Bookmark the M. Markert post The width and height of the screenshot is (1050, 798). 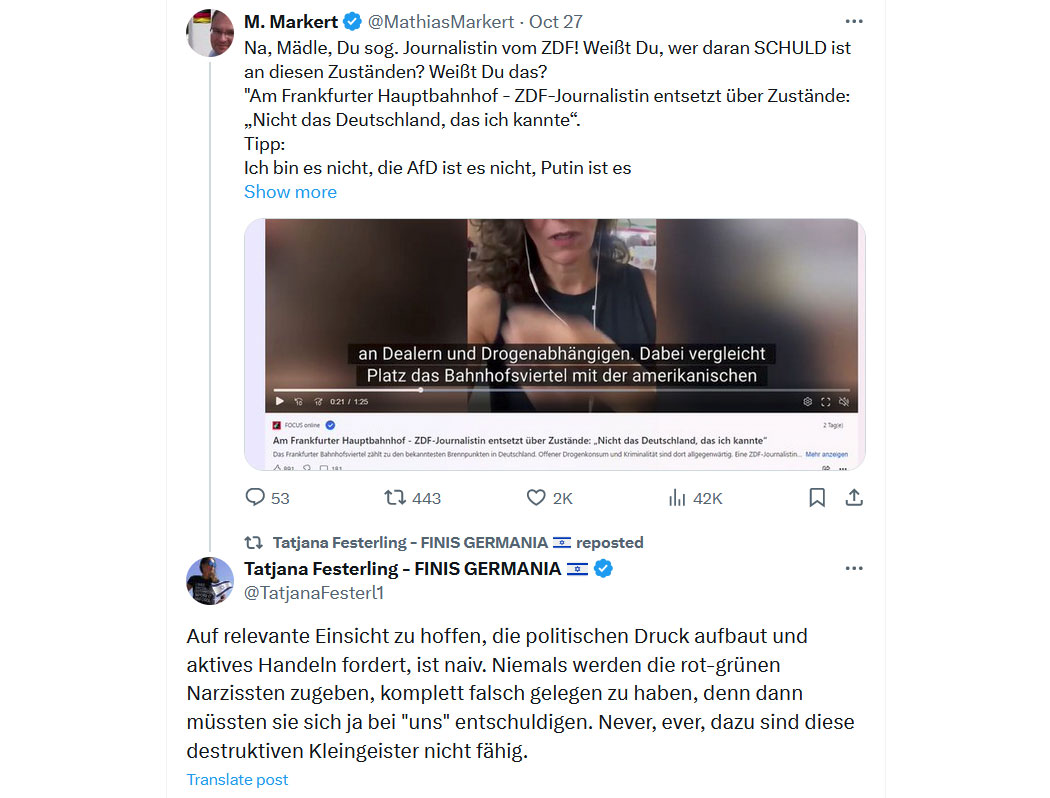tap(817, 497)
